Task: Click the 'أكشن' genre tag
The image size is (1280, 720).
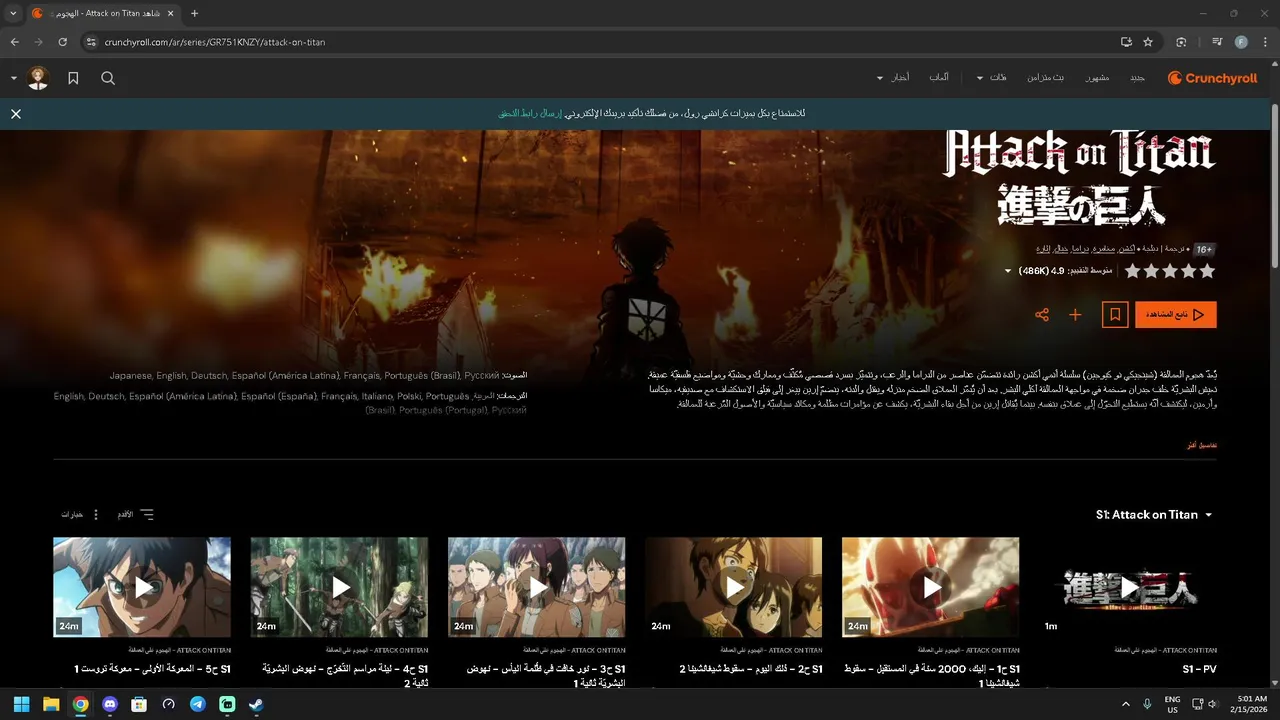Action: (x=1126, y=248)
